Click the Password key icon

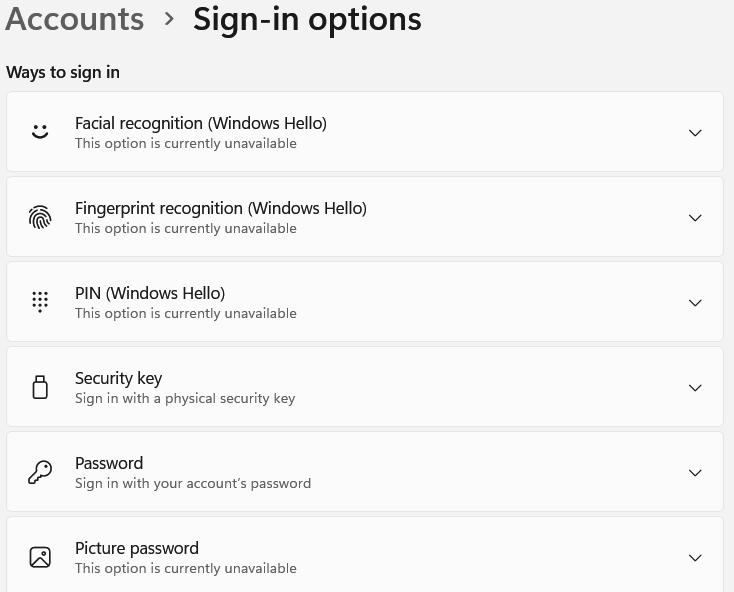click(40, 472)
